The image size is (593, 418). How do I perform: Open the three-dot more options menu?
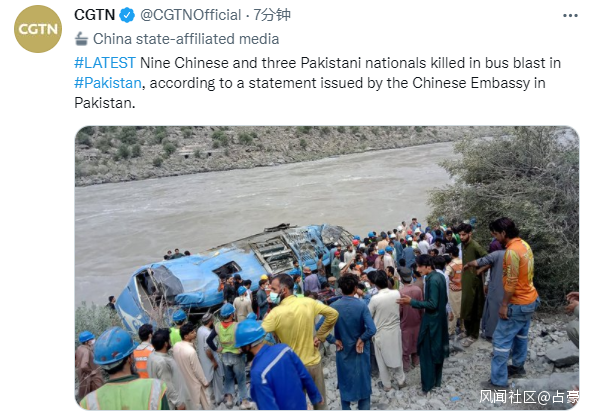[570, 16]
